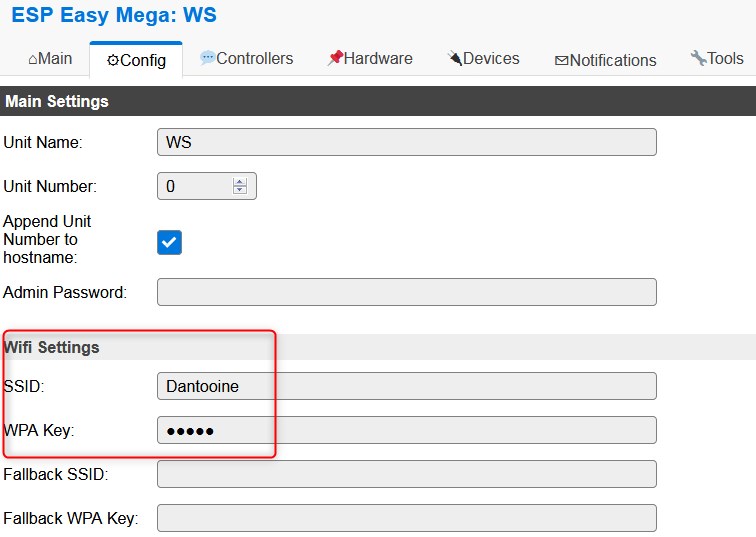756x537 pixels.
Task: Click into the Admin Password field
Action: pos(406,292)
